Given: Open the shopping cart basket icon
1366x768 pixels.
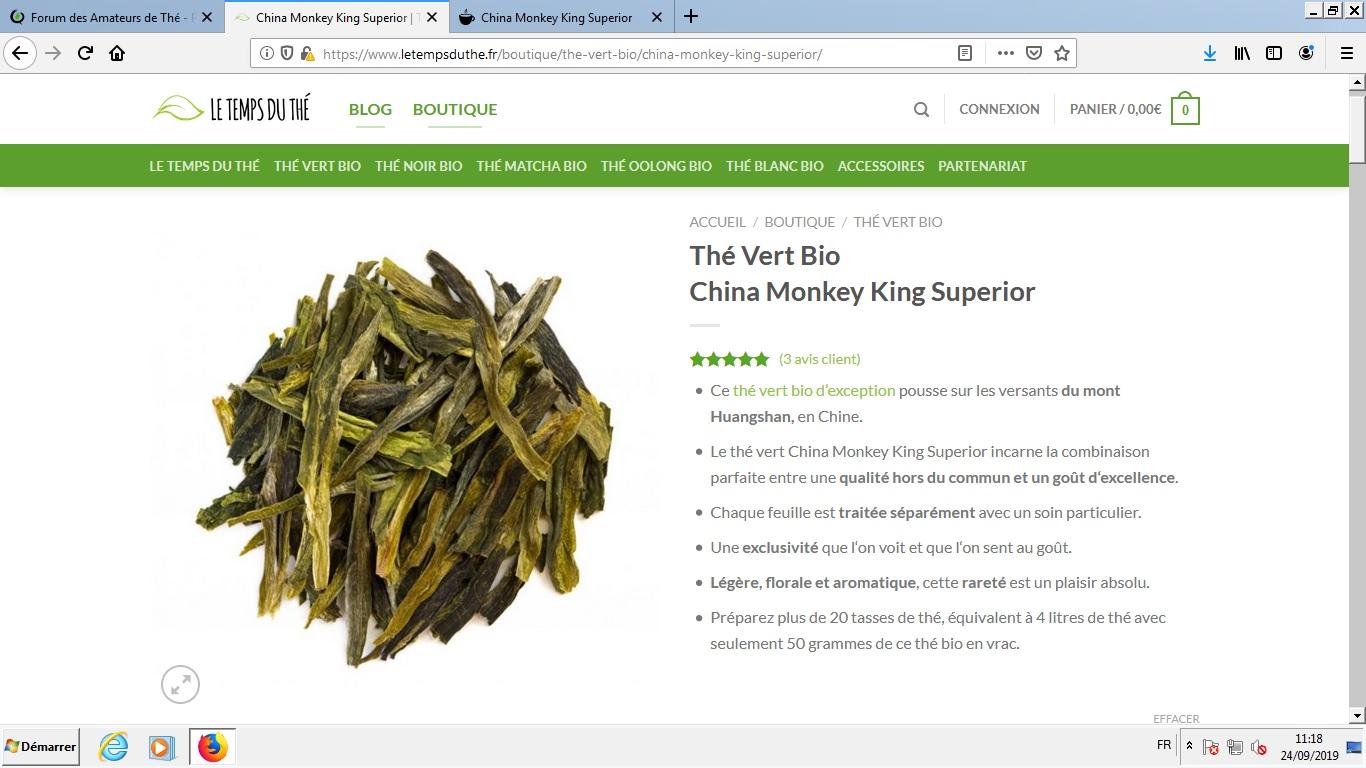Looking at the screenshot, I should (1186, 109).
